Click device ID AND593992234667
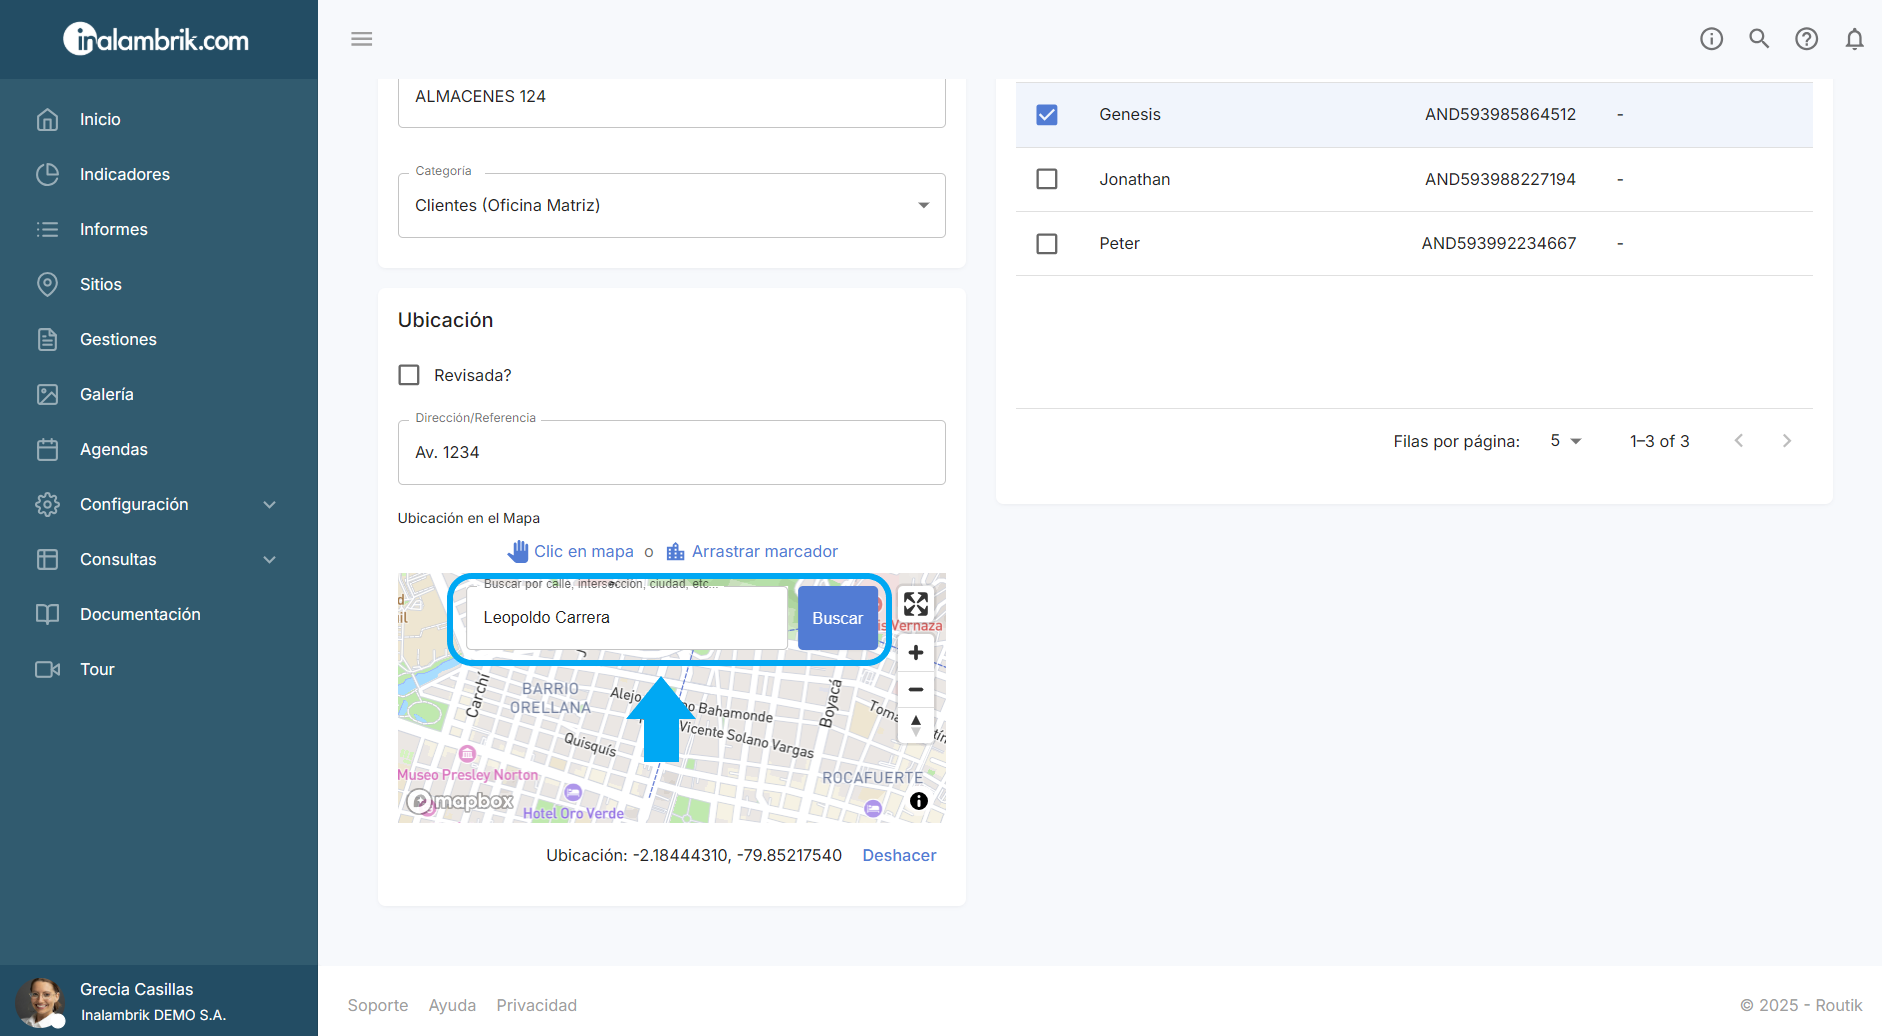 pos(1499,244)
